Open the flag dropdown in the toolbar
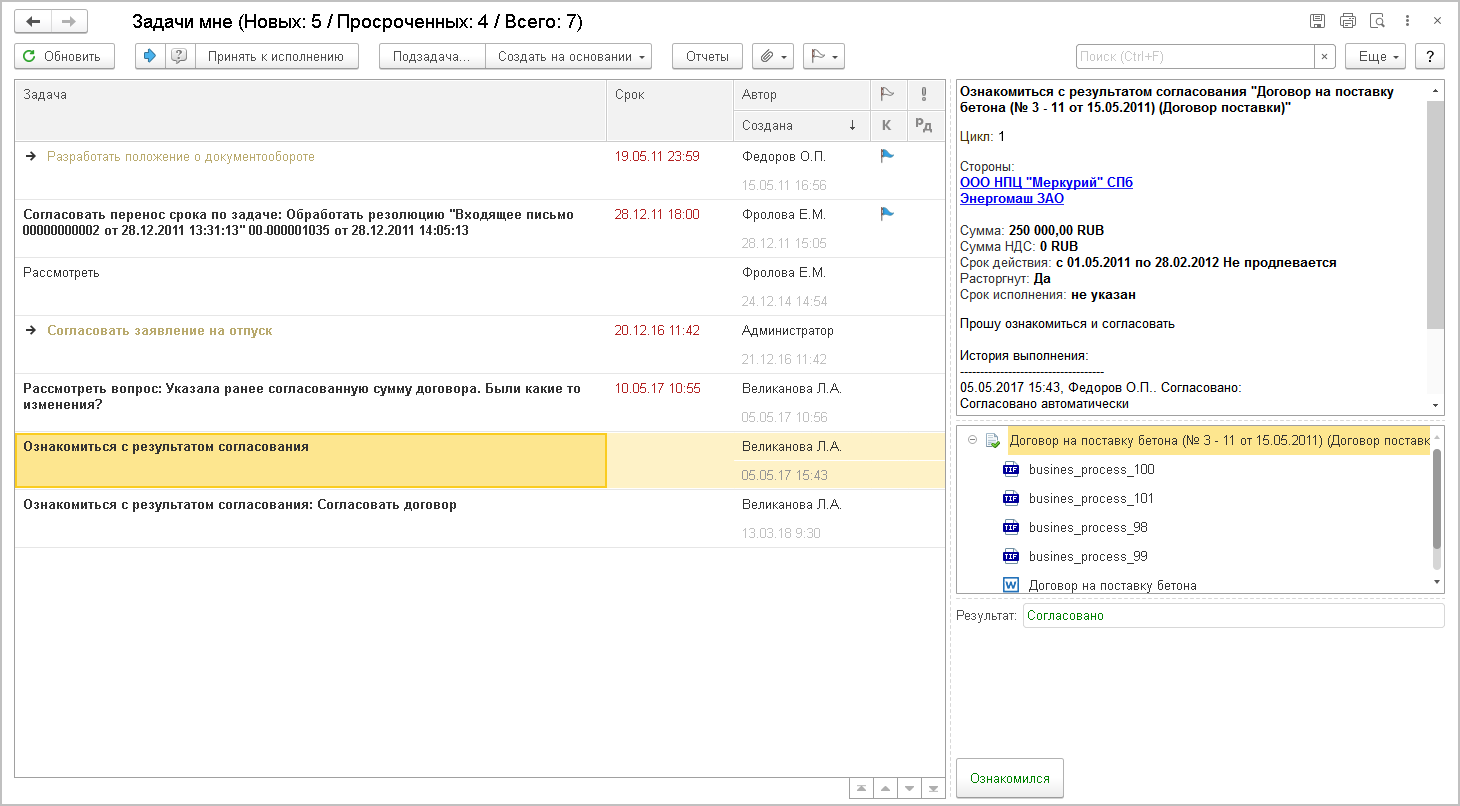 (x=824, y=57)
